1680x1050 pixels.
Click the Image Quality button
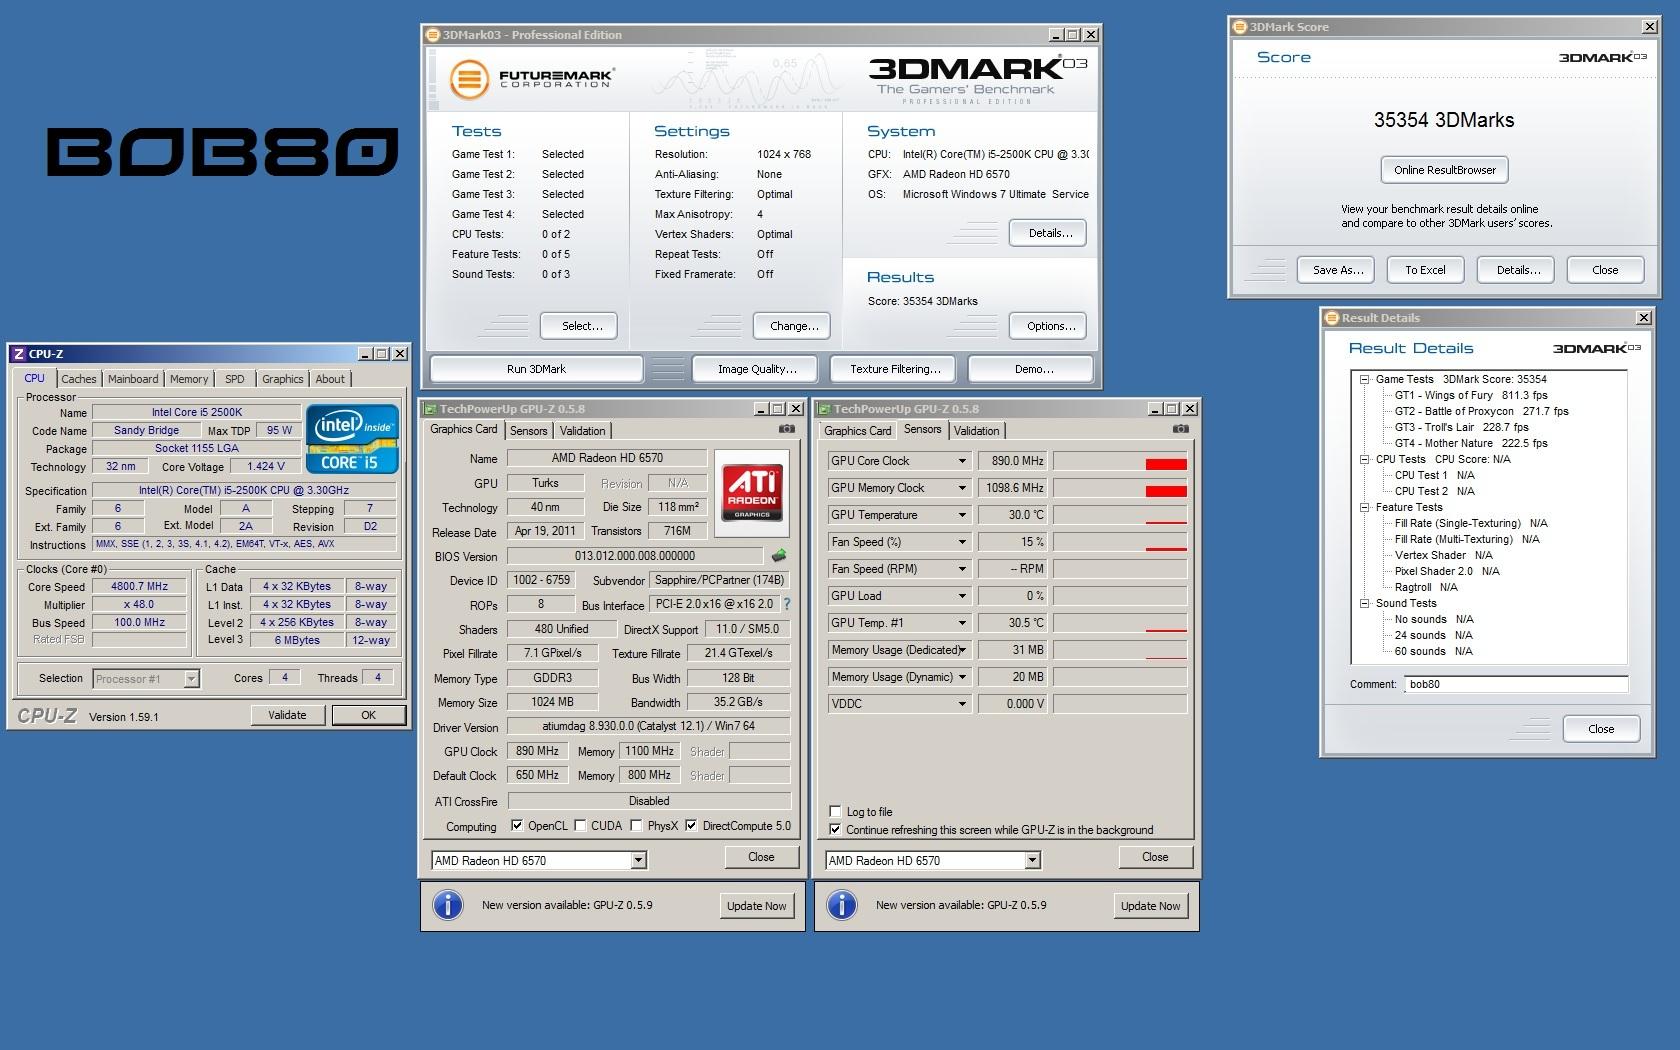tap(757, 369)
